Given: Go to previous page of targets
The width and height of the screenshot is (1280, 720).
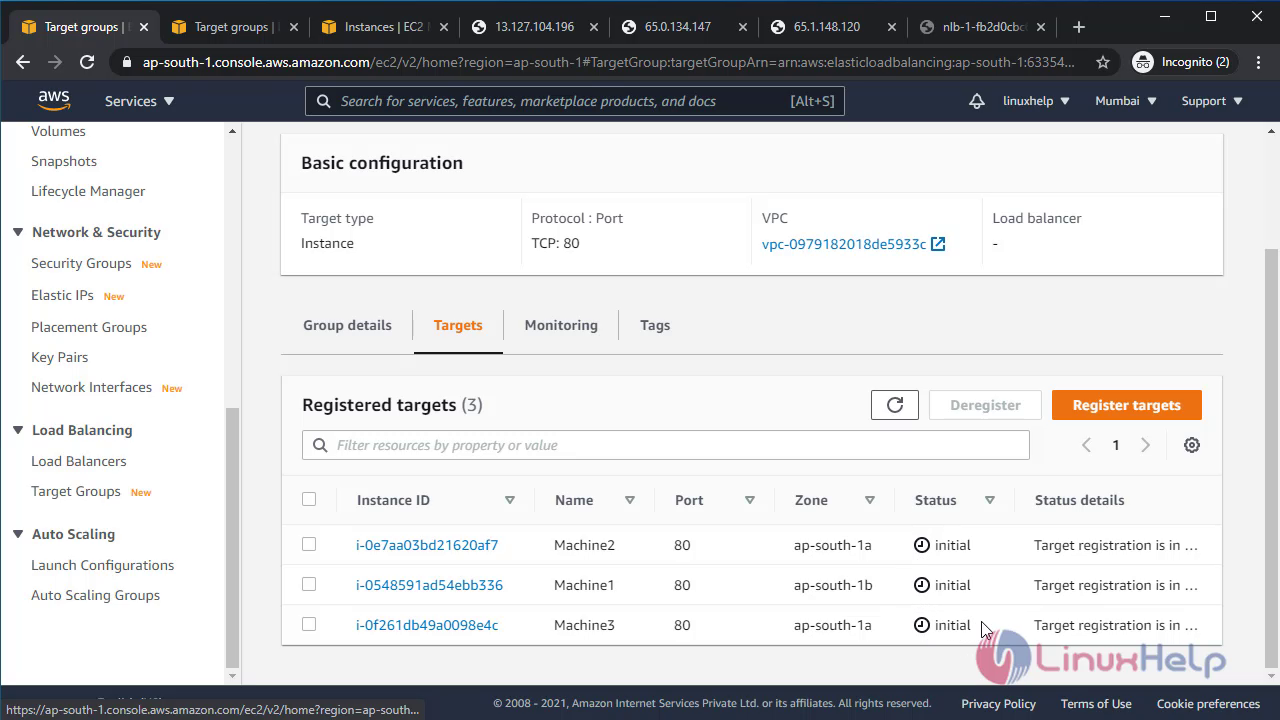Looking at the screenshot, I should coord(1086,445).
